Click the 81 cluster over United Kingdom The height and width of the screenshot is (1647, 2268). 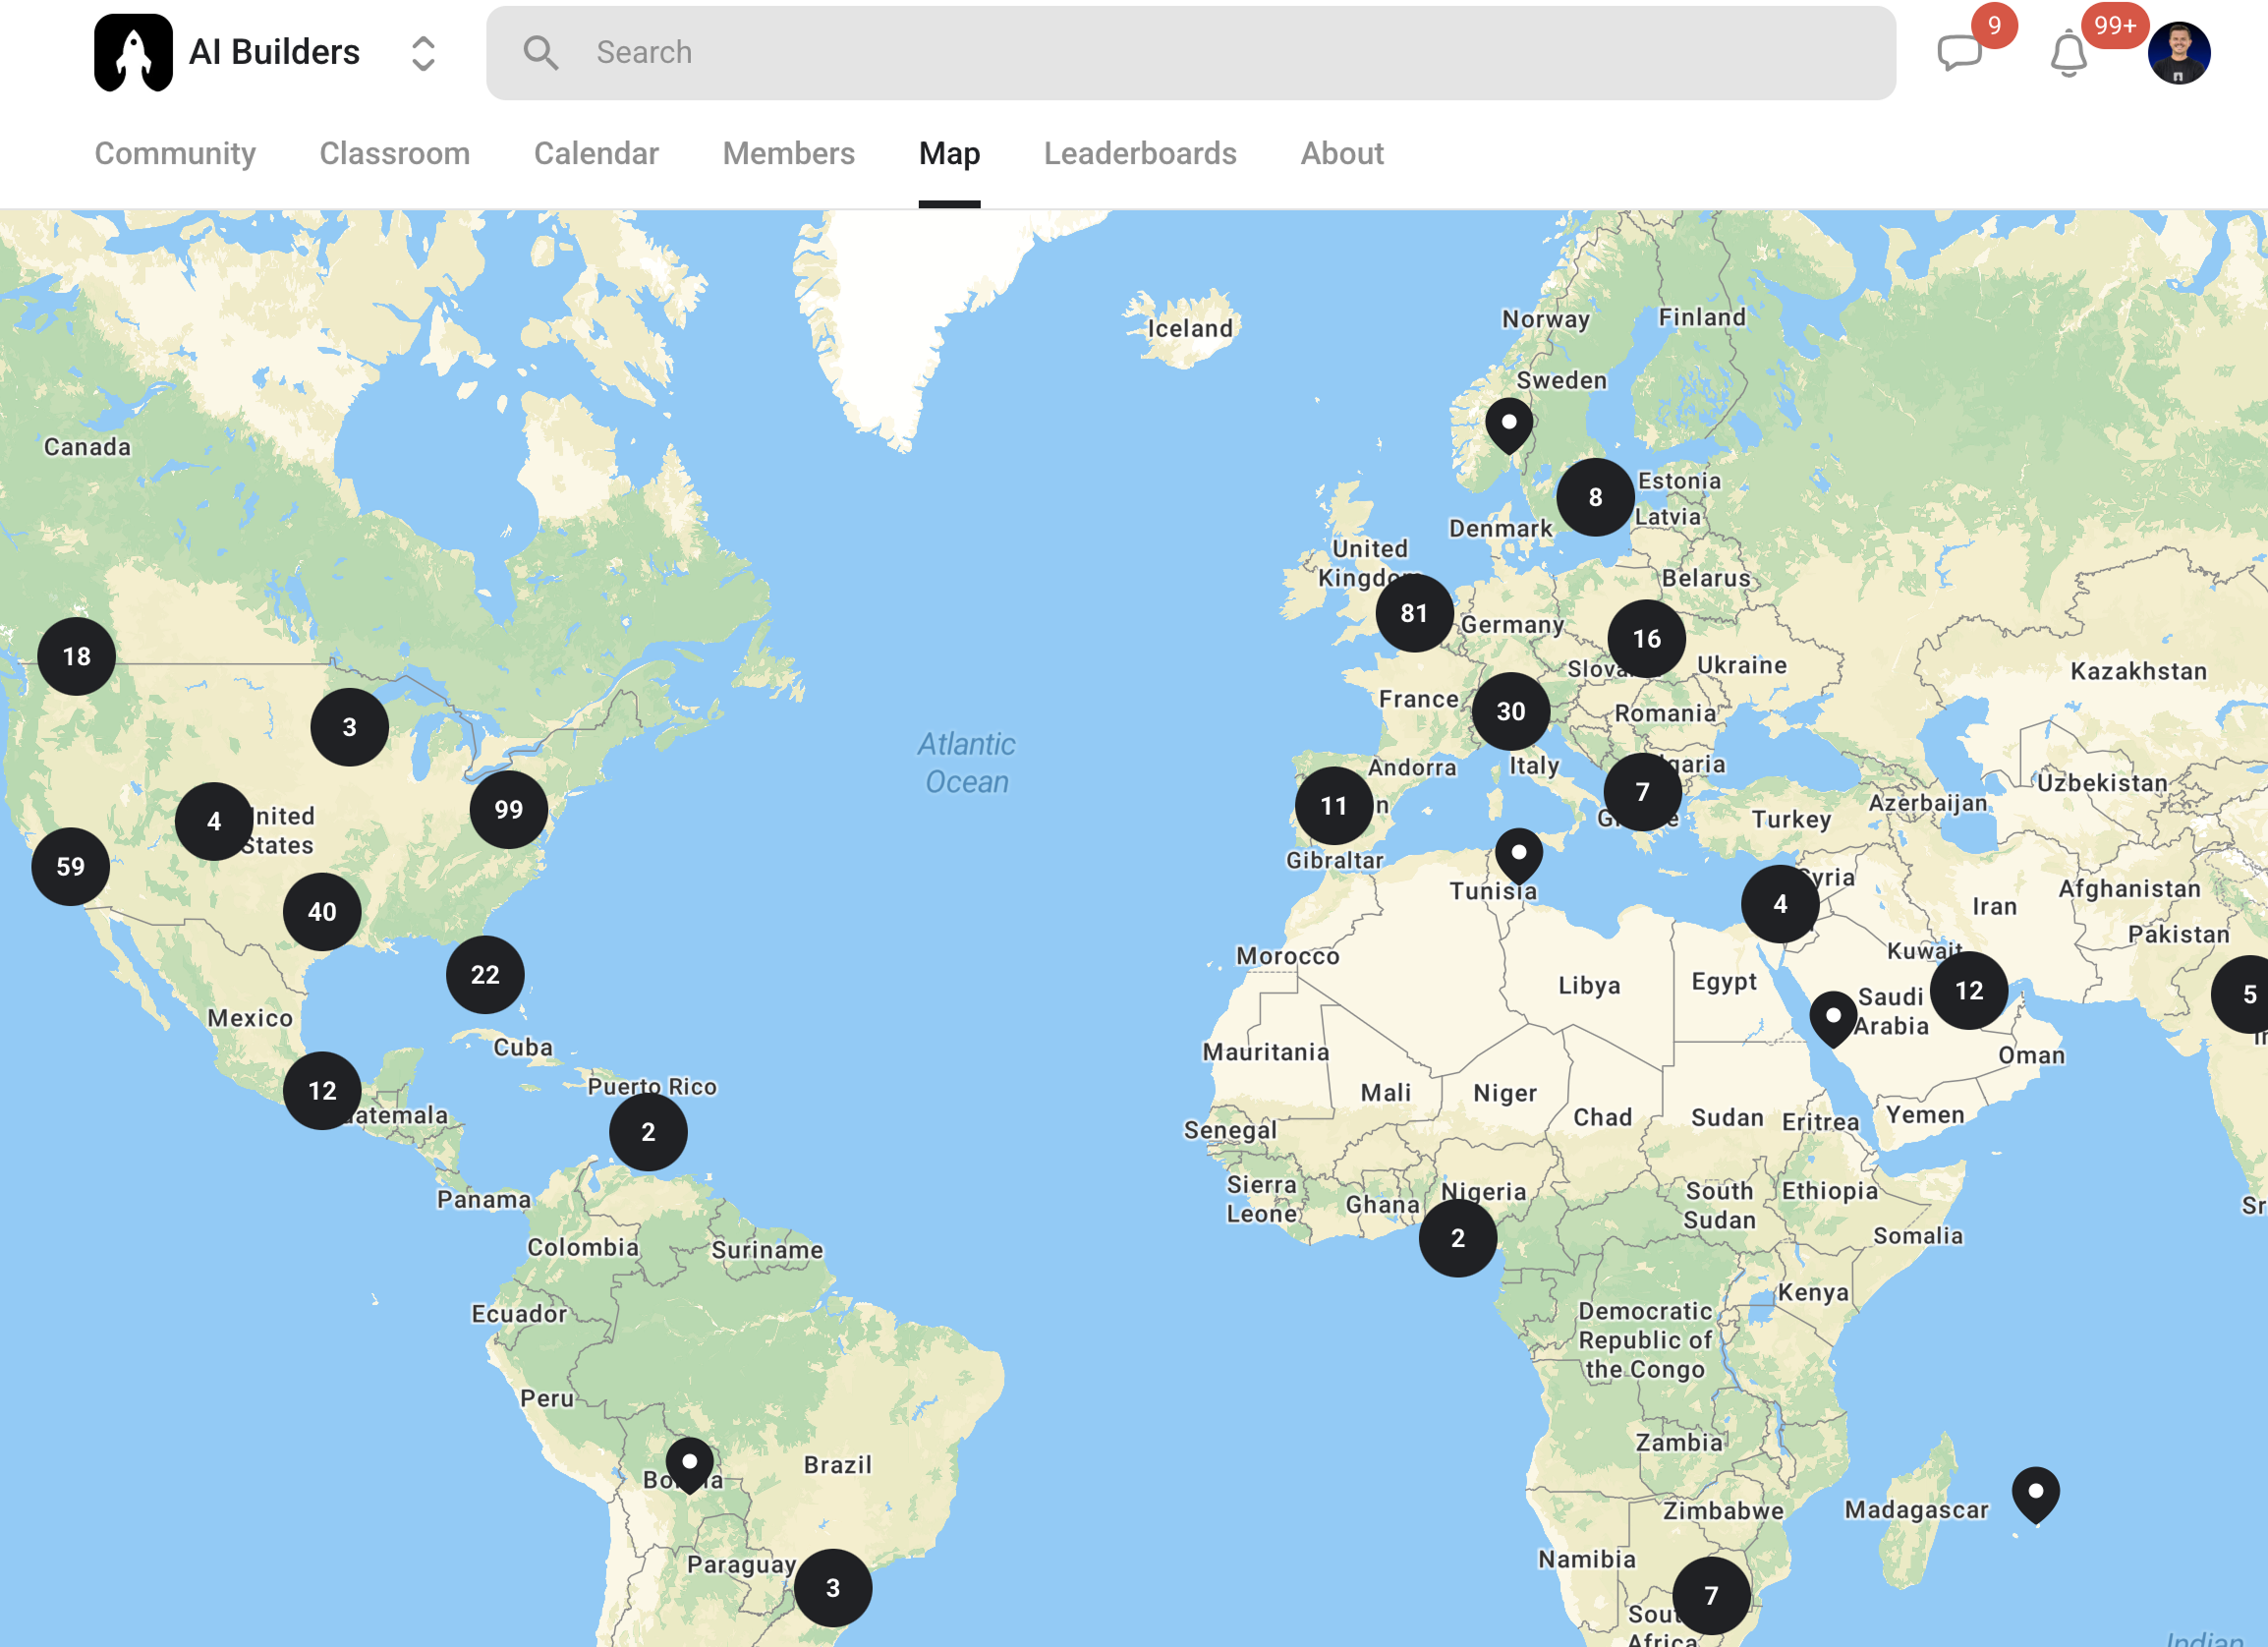(x=1413, y=613)
